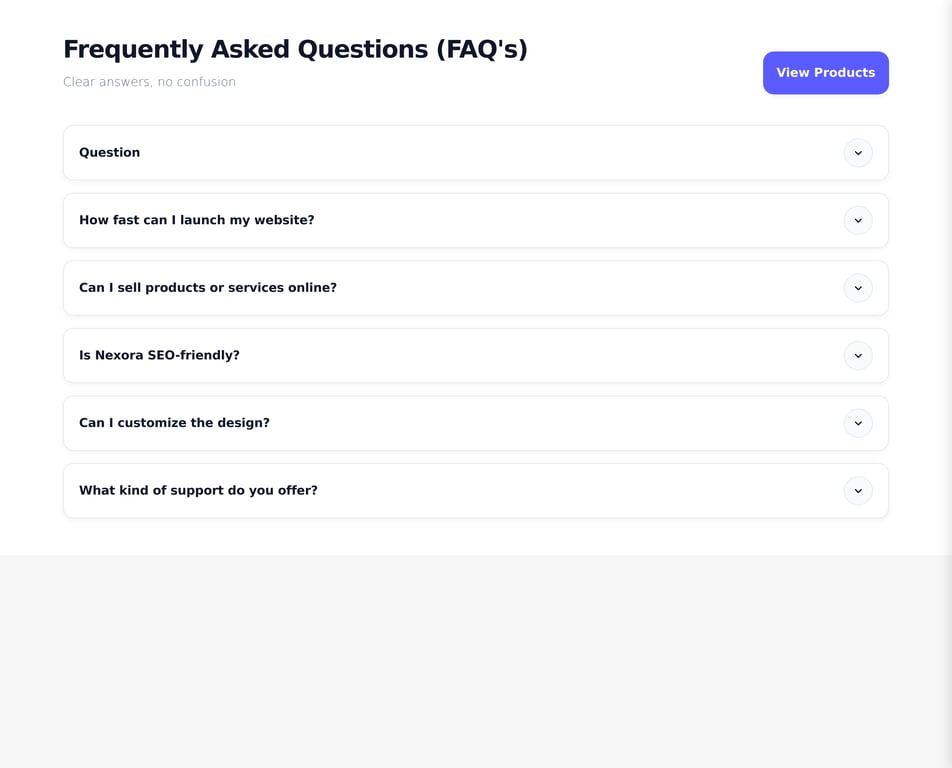Toggle the selling products online FAQ
This screenshot has width=952, height=768.
(475, 288)
